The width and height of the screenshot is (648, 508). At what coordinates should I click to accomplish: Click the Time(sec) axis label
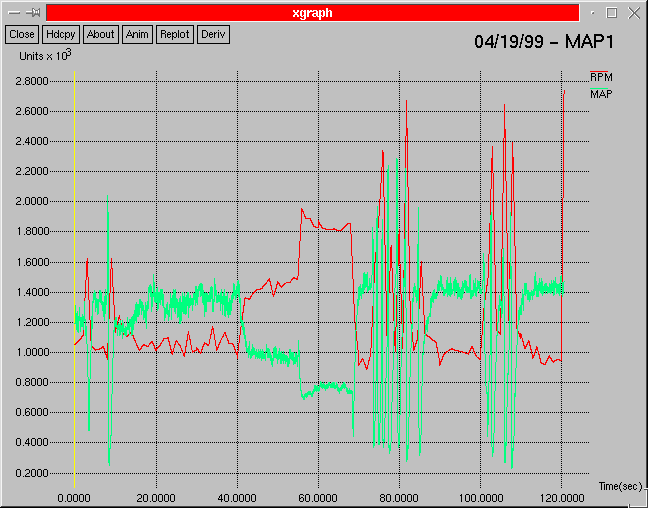pyautogui.click(x=620, y=487)
